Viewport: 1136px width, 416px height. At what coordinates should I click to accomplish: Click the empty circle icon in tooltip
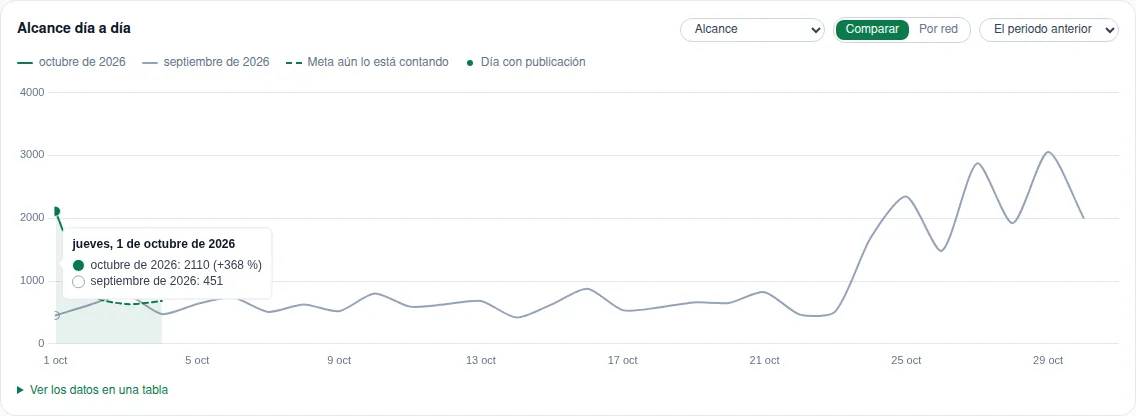pyautogui.click(x=78, y=281)
